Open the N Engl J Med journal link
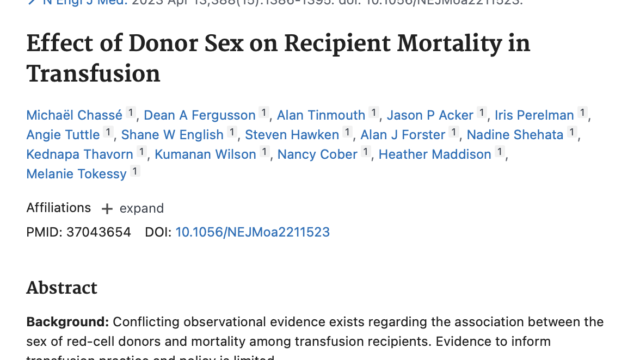Image resolution: width=640 pixels, height=360 pixels. point(85,2)
